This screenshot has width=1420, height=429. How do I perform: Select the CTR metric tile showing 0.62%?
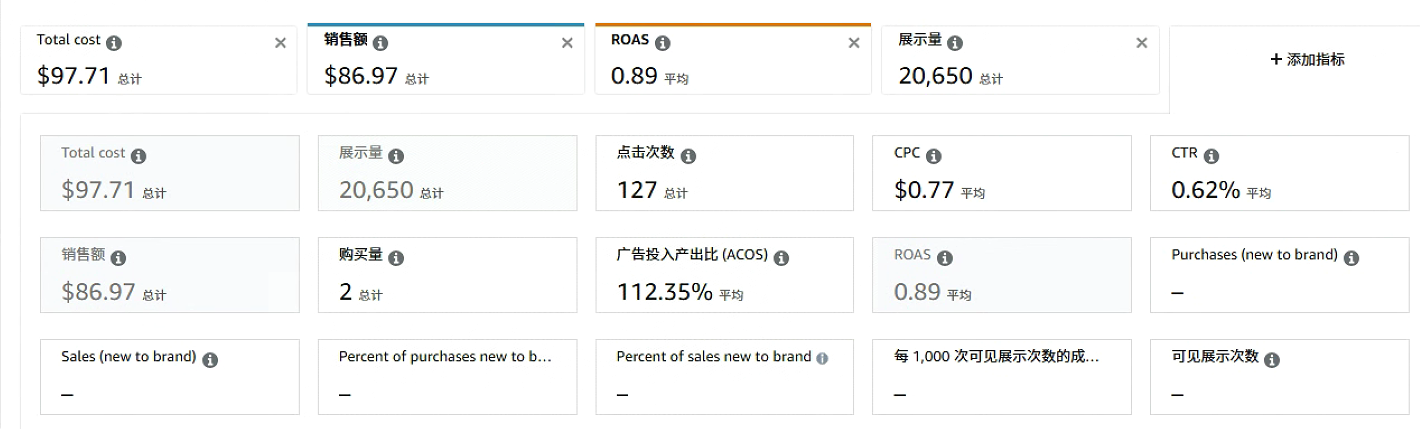[x=1278, y=174]
